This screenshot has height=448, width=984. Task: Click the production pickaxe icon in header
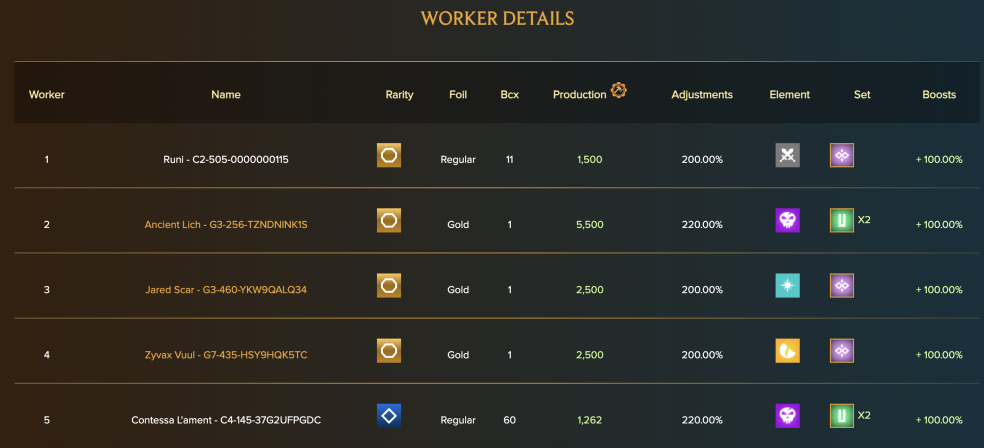pos(619,90)
